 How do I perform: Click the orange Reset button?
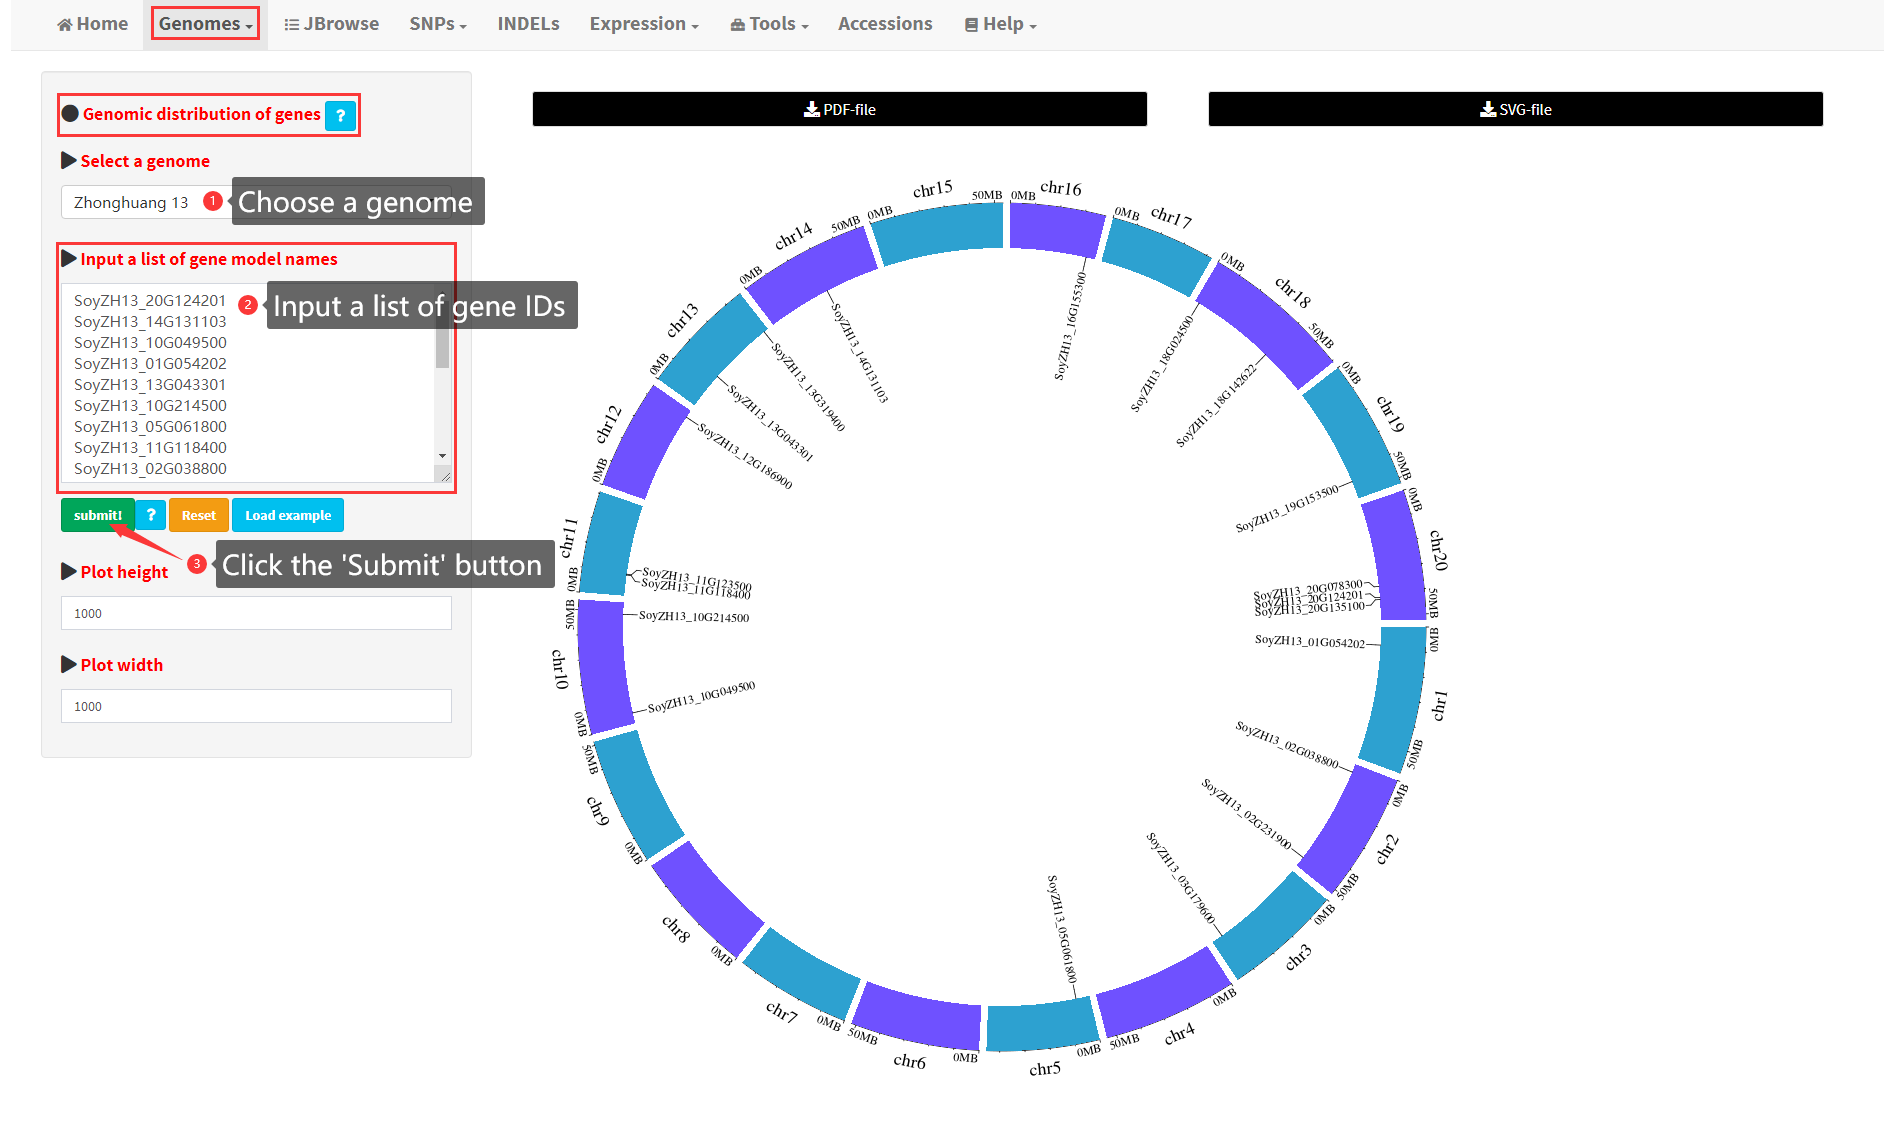(x=198, y=515)
